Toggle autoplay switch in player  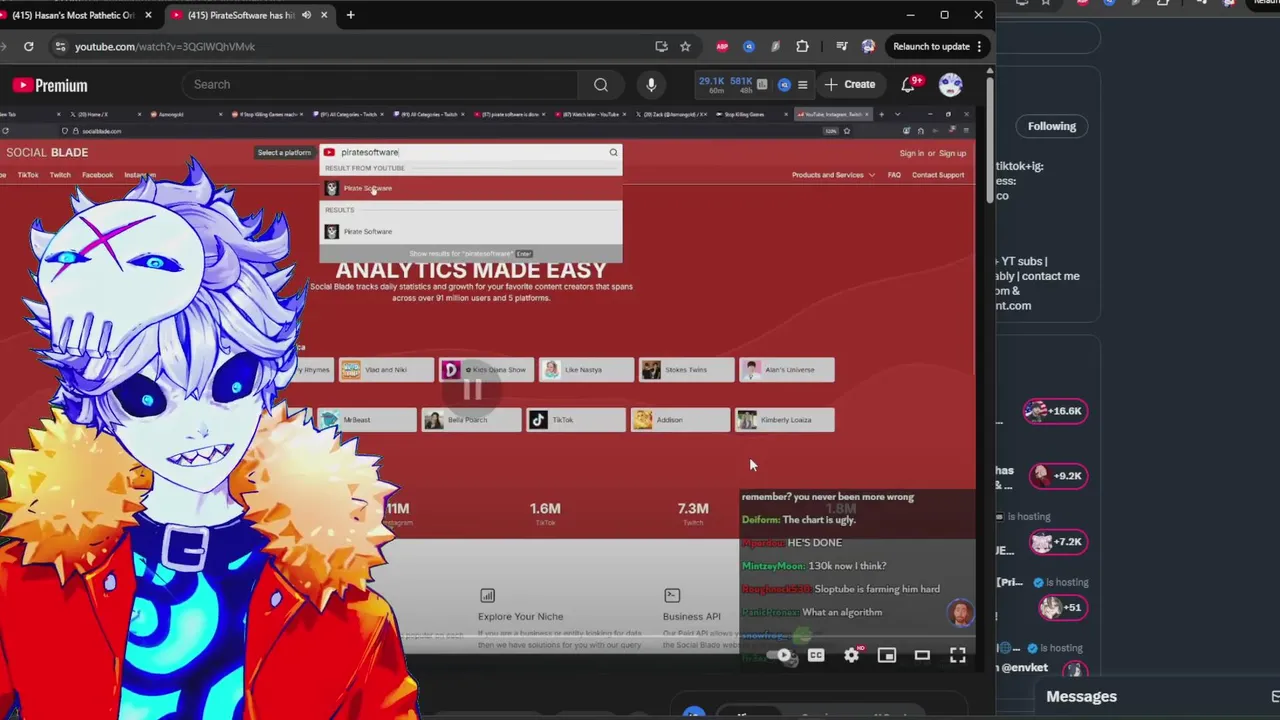click(784, 656)
